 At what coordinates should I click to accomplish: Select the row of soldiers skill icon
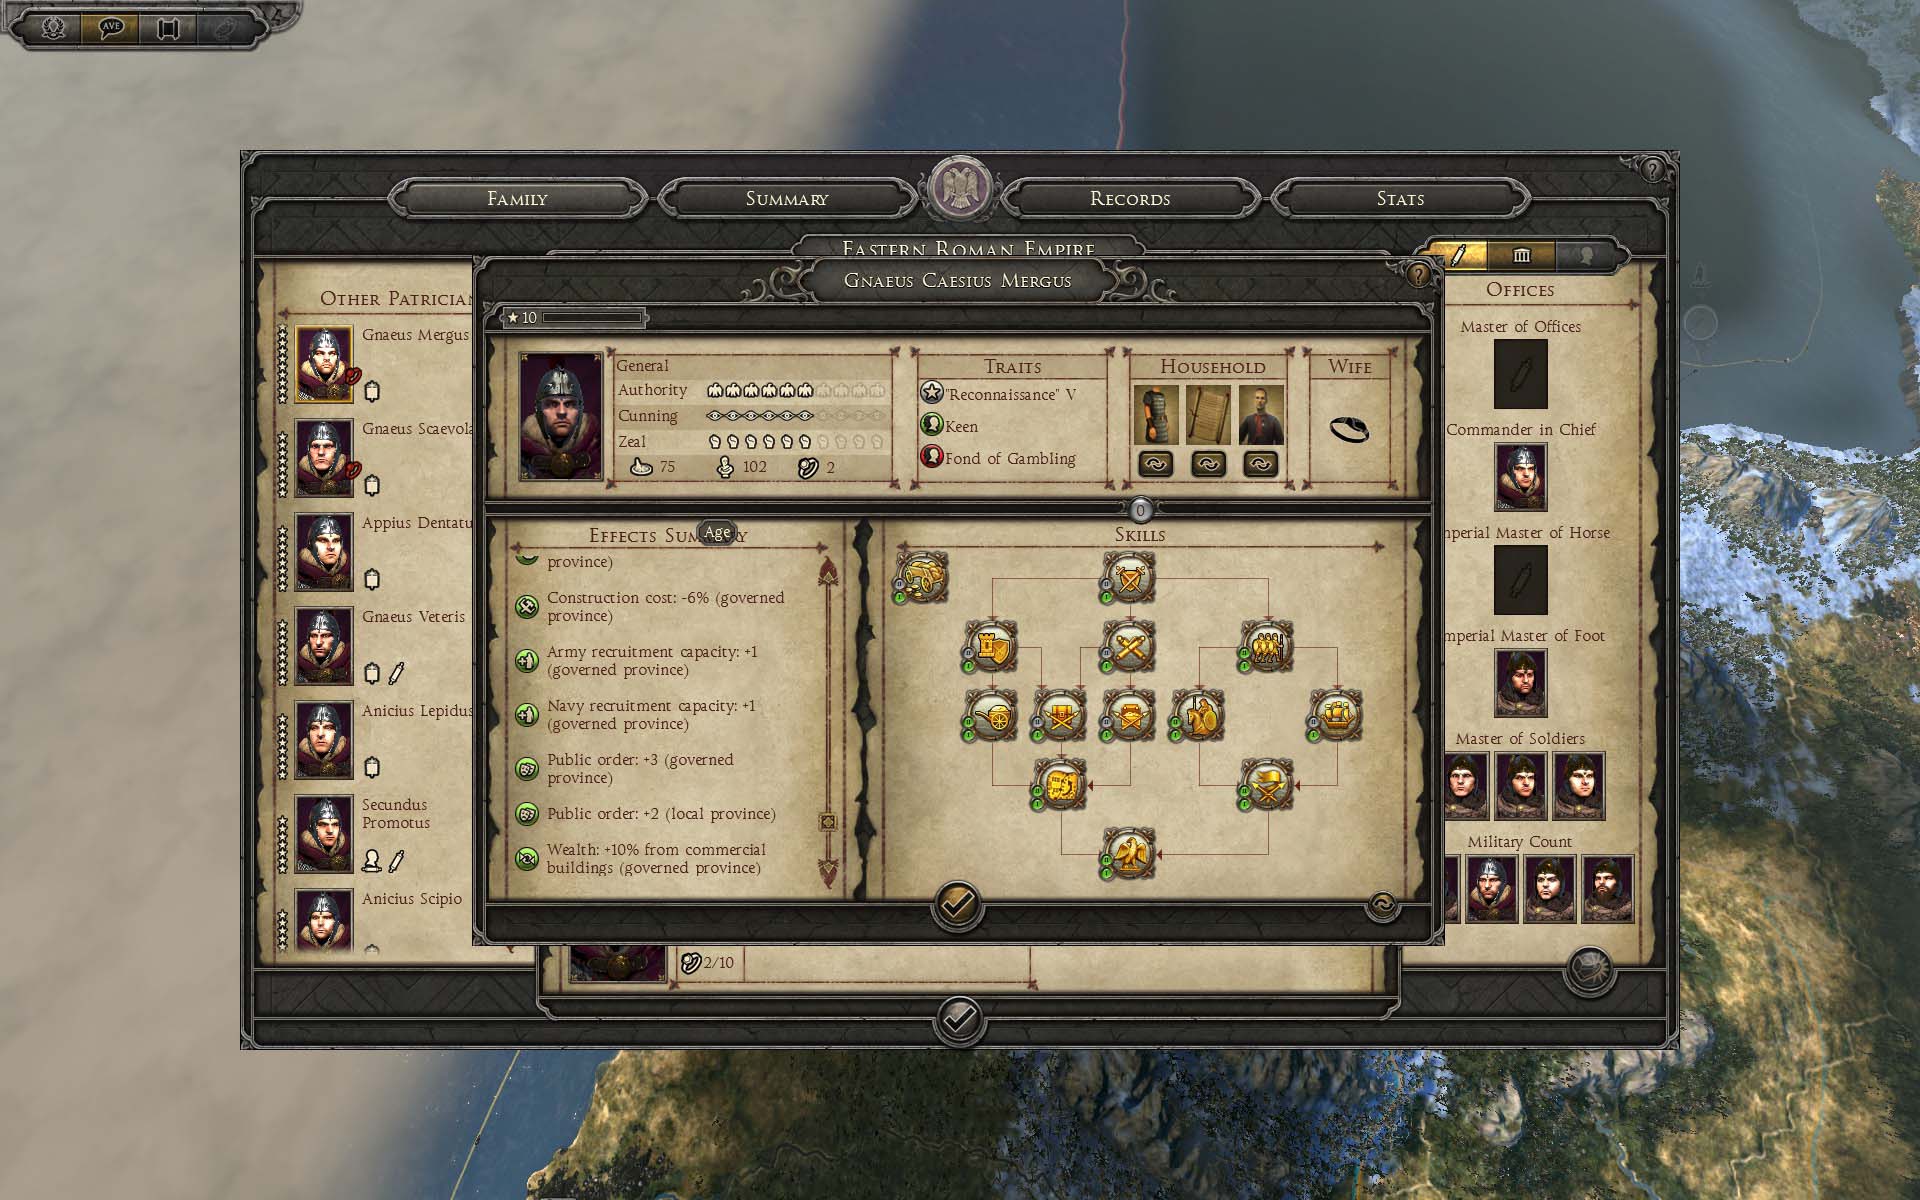point(1268,647)
